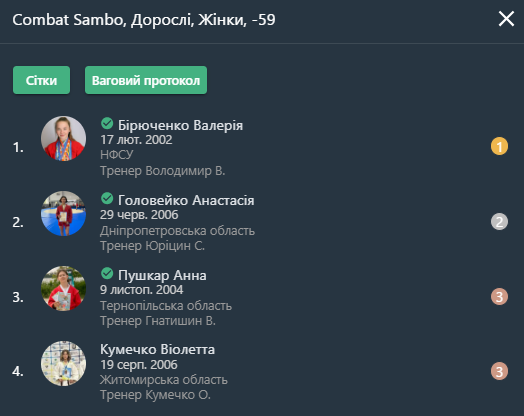This screenshot has height=416, width=524.
Task: Click verified checkmark next to Головейко Анастасія
Action: click(x=107, y=198)
